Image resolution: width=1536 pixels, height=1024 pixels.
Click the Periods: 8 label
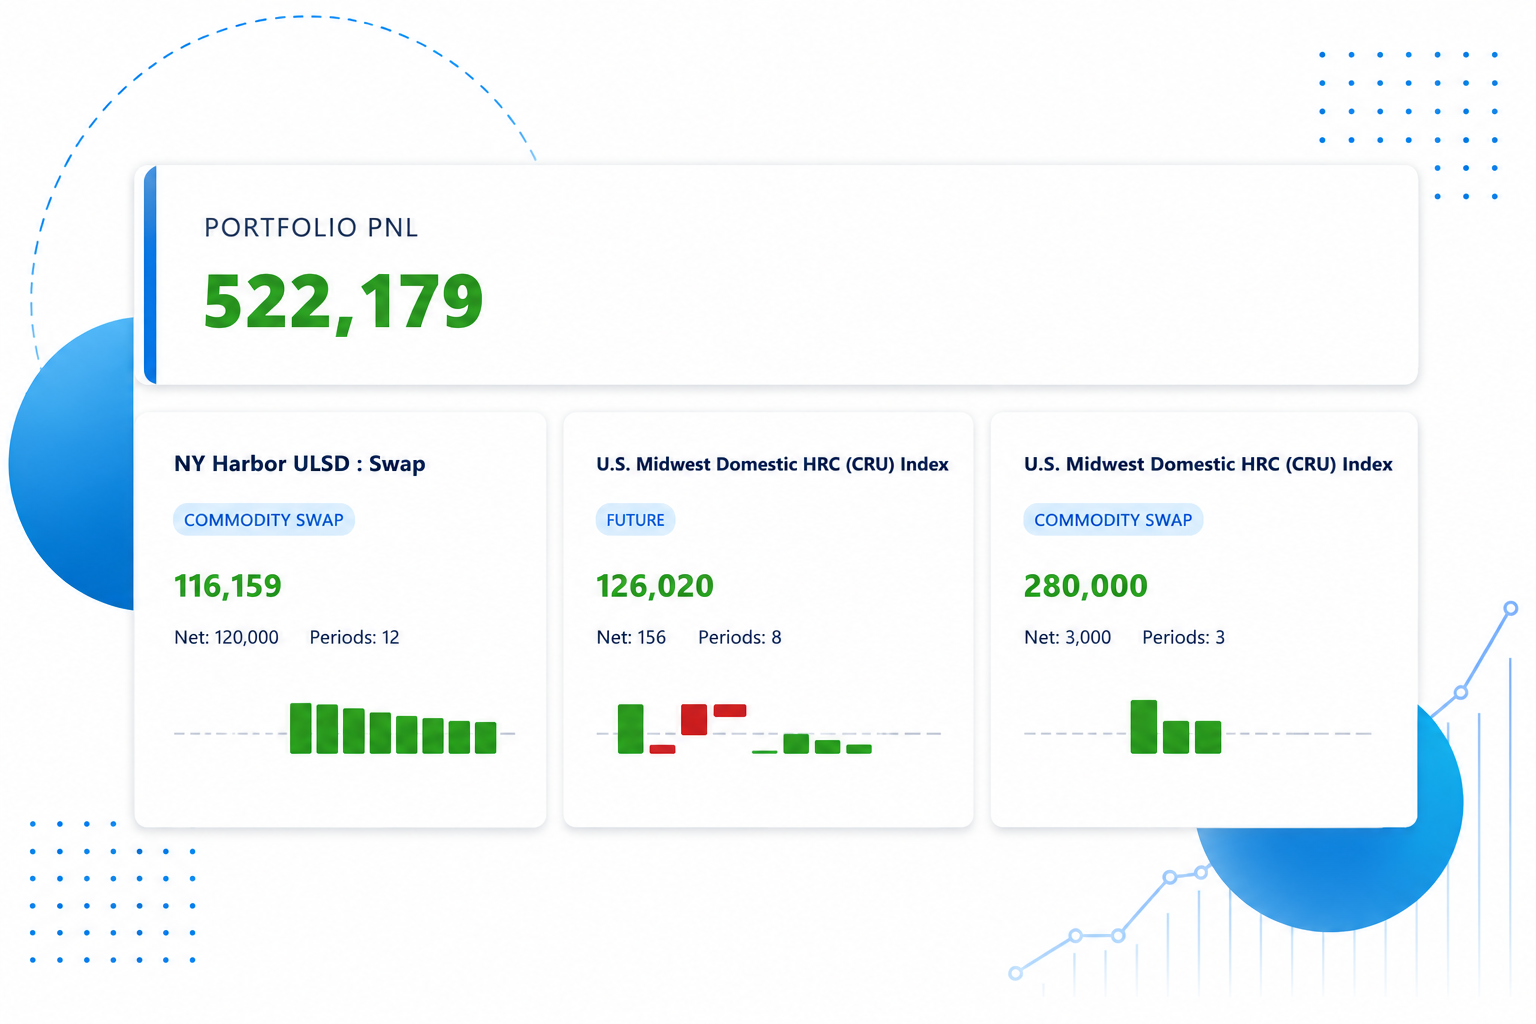pyautogui.click(x=740, y=638)
